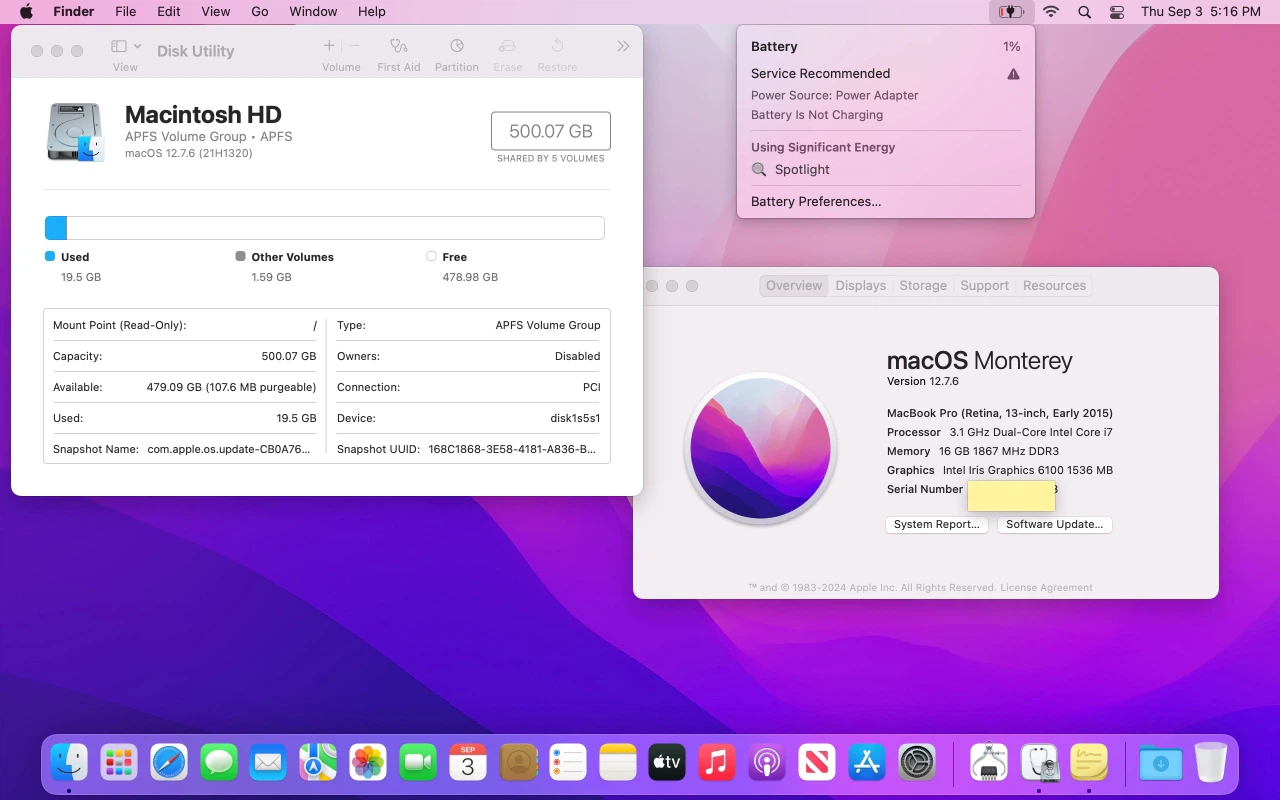Open the View menu in menu bar

pyautogui.click(x=216, y=12)
